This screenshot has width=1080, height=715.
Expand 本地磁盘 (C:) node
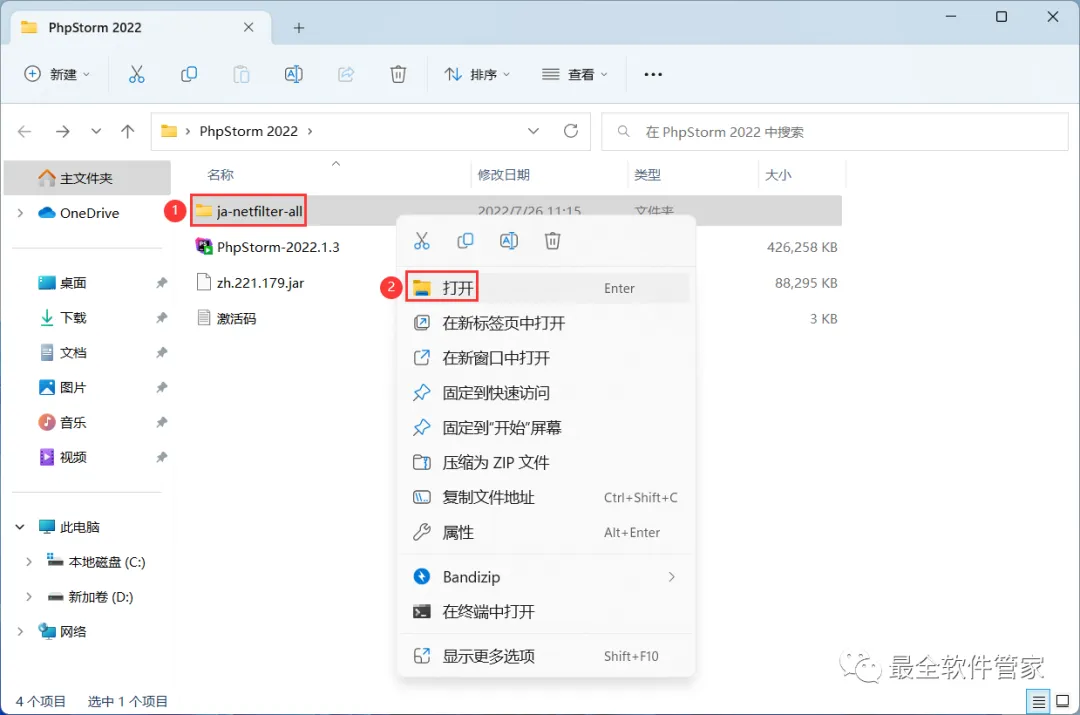point(28,562)
